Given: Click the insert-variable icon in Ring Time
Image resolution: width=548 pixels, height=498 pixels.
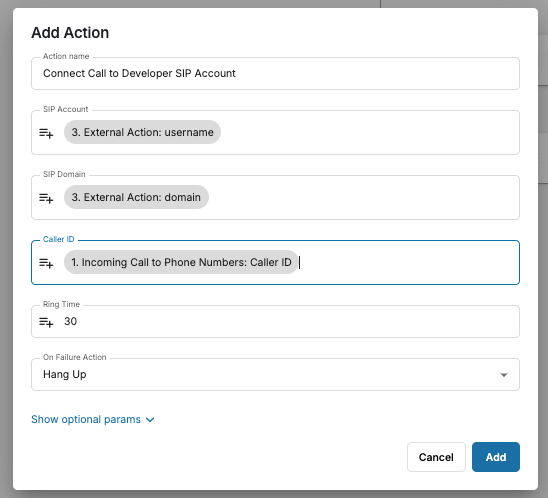Looking at the screenshot, I should pos(46,322).
